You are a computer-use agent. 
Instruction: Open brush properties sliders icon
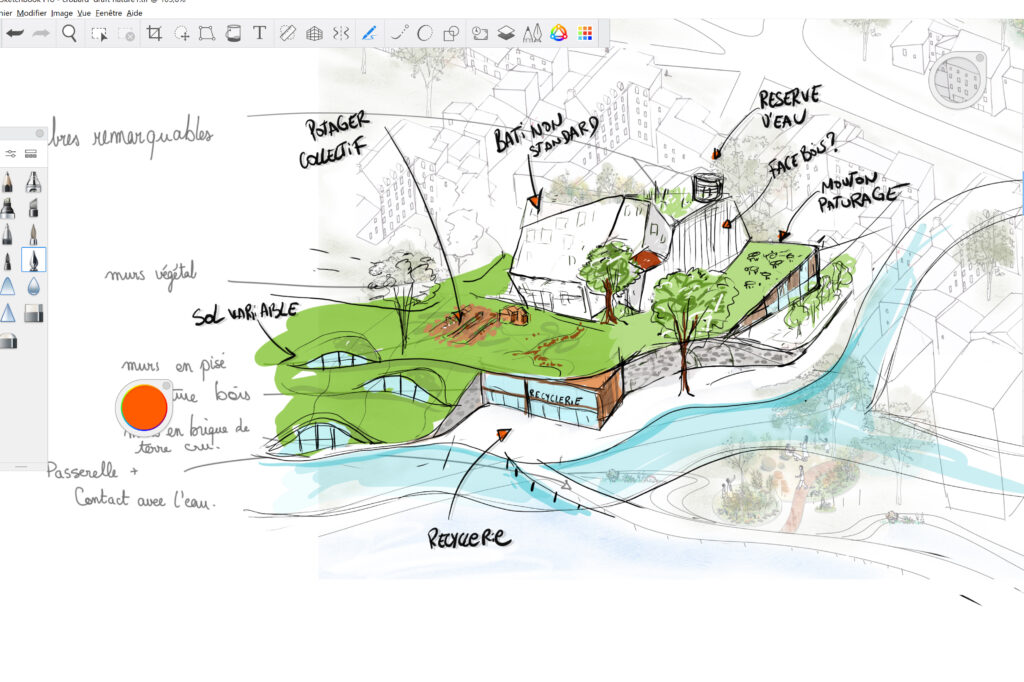10,154
